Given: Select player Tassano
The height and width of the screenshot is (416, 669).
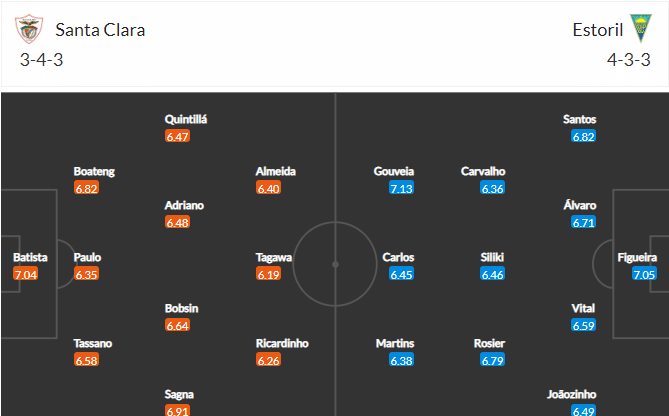Looking at the screenshot, I should click(x=93, y=343).
